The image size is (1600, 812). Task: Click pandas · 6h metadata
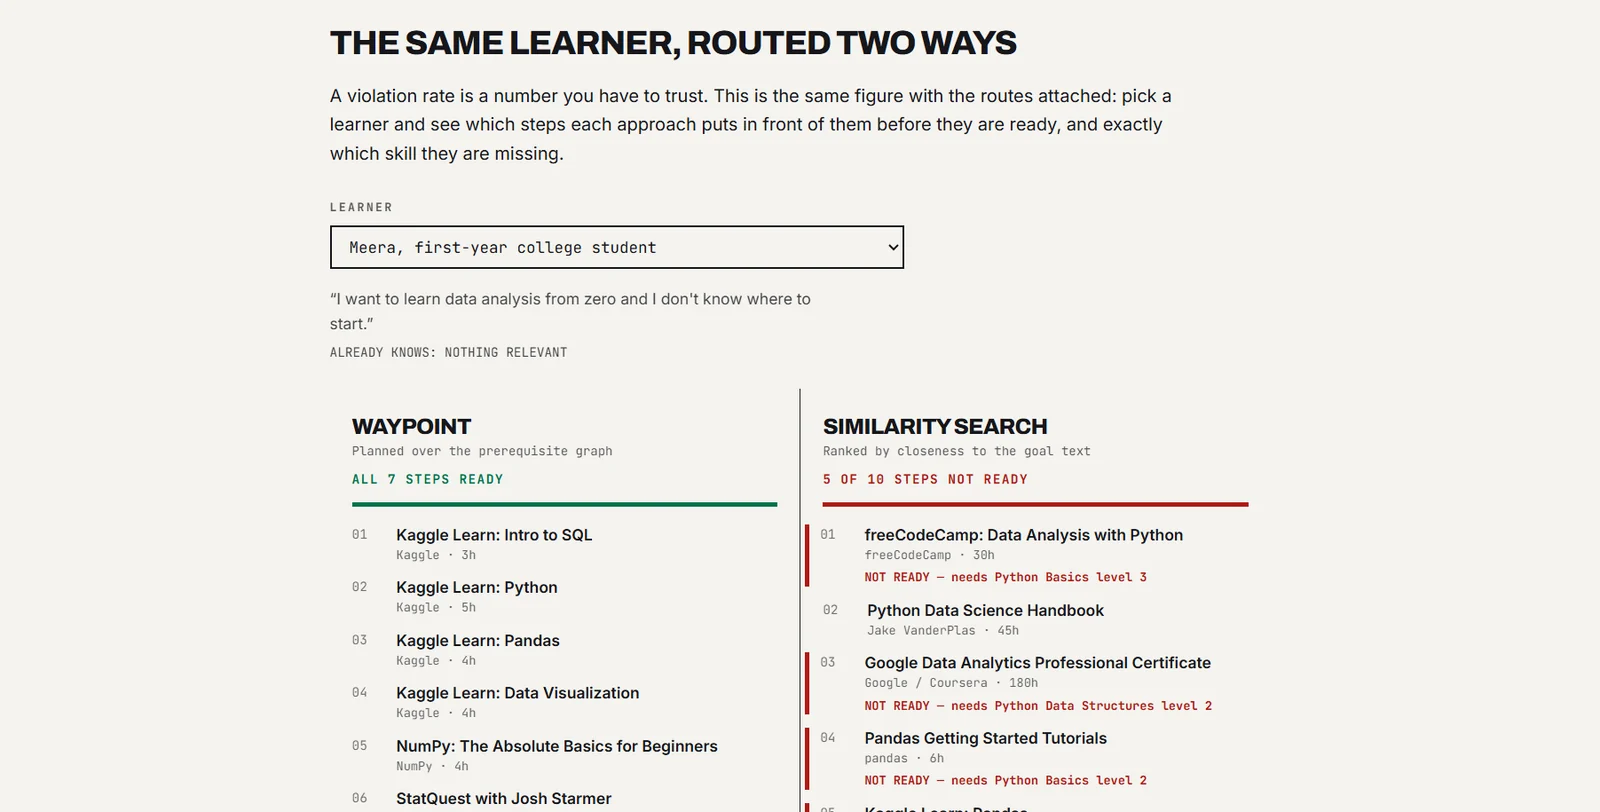pos(904,758)
